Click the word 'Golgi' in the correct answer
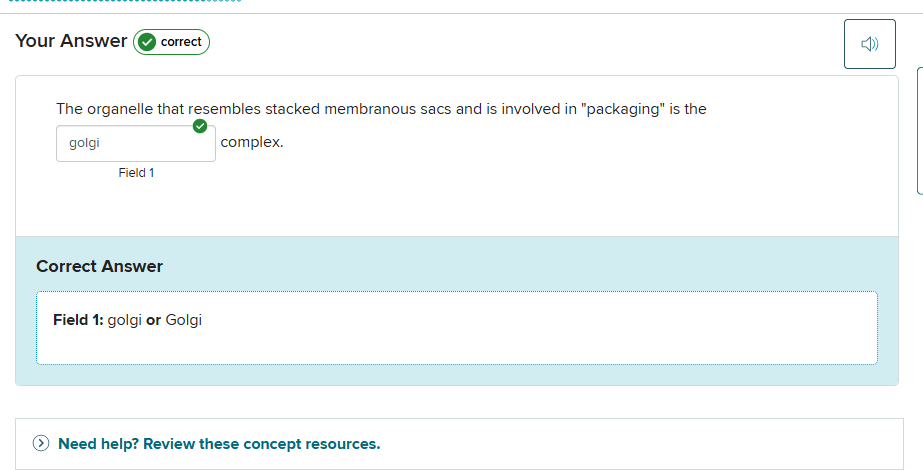The image size is (923, 470). (184, 320)
